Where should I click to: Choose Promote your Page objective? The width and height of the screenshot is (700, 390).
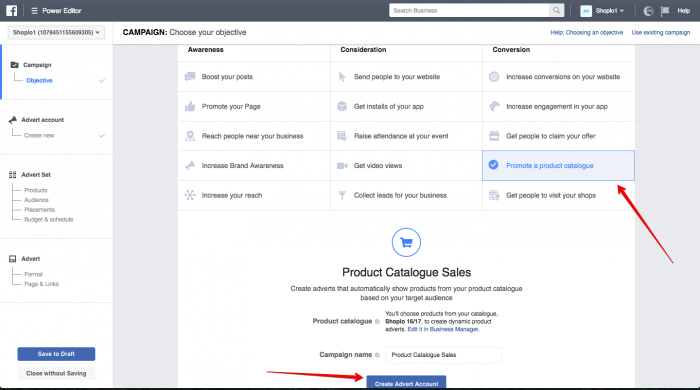pyautogui.click(x=254, y=106)
